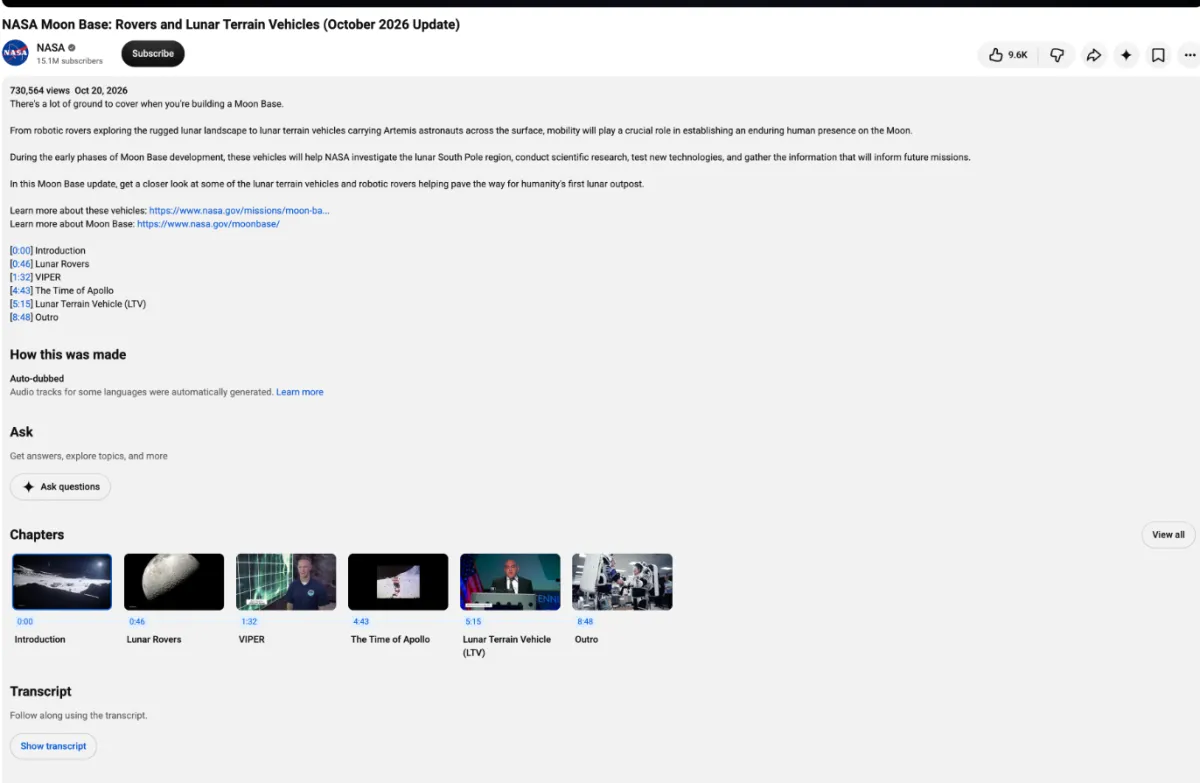Select the Outro chapter thumbnail
The width and height of the screenshot is (1200, 783).
click(x=622, y=582)
